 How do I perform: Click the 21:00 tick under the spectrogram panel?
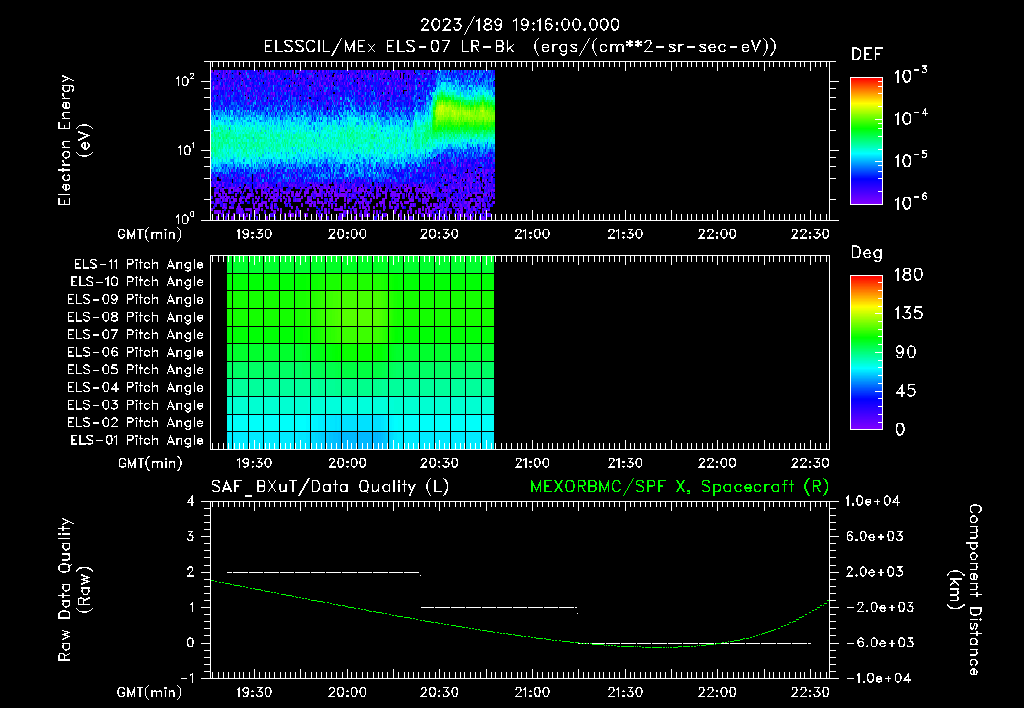pyautogui.click(x=532, y=234)
